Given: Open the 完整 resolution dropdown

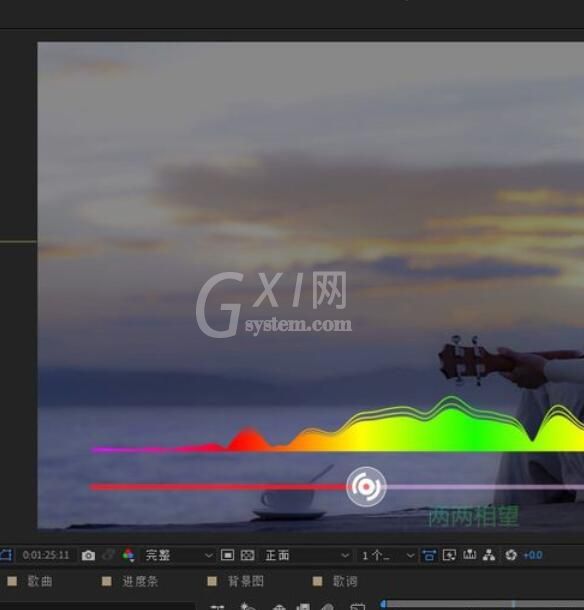Looking at the screenshot, I should point(179,555).
